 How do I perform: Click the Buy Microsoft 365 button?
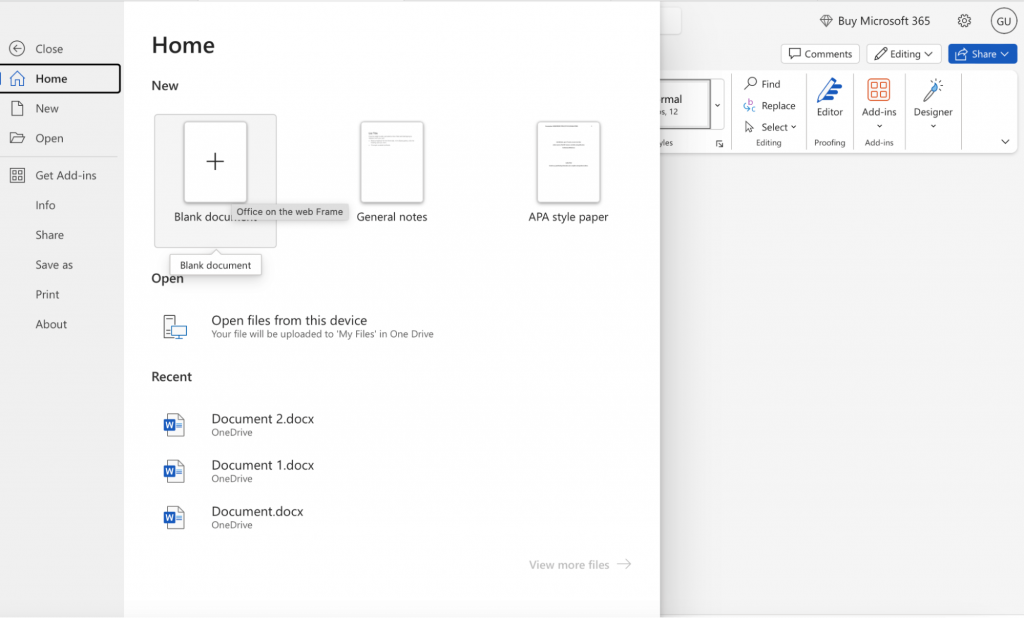[x=874, y=21]
